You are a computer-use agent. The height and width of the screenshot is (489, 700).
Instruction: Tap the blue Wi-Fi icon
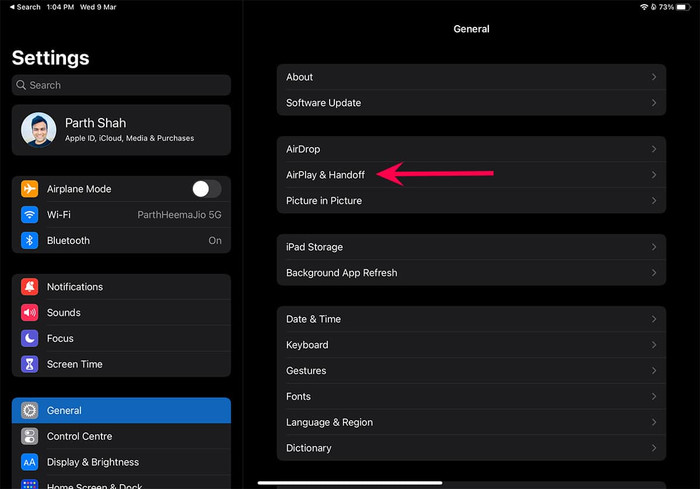tap(29, 215)
